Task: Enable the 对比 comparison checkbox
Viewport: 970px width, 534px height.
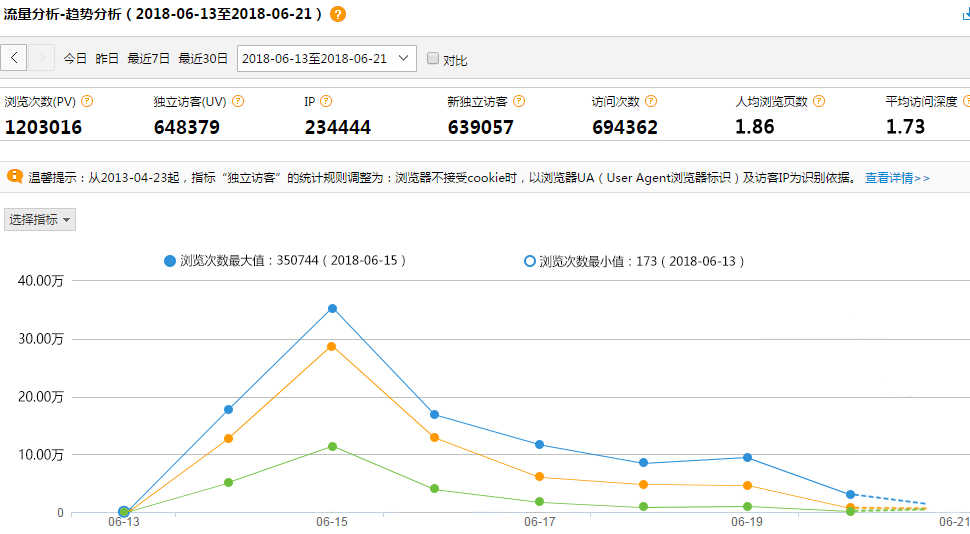Action: pos(433,59)
